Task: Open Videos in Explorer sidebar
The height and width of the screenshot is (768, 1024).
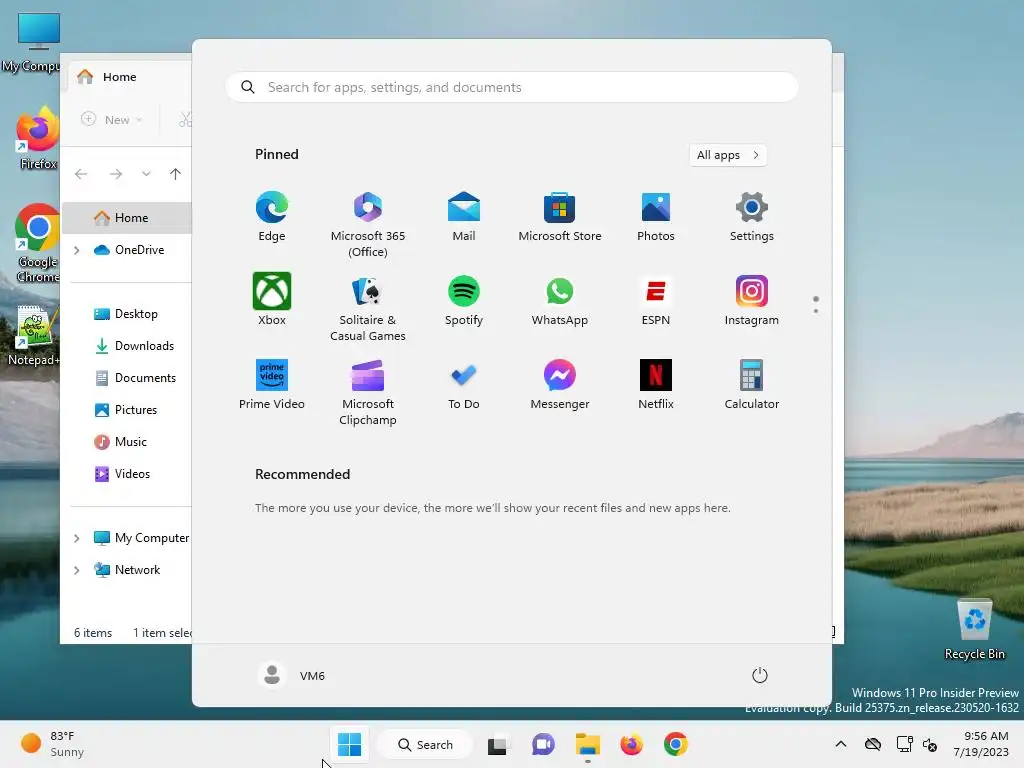Action: (x=122, y=474)
